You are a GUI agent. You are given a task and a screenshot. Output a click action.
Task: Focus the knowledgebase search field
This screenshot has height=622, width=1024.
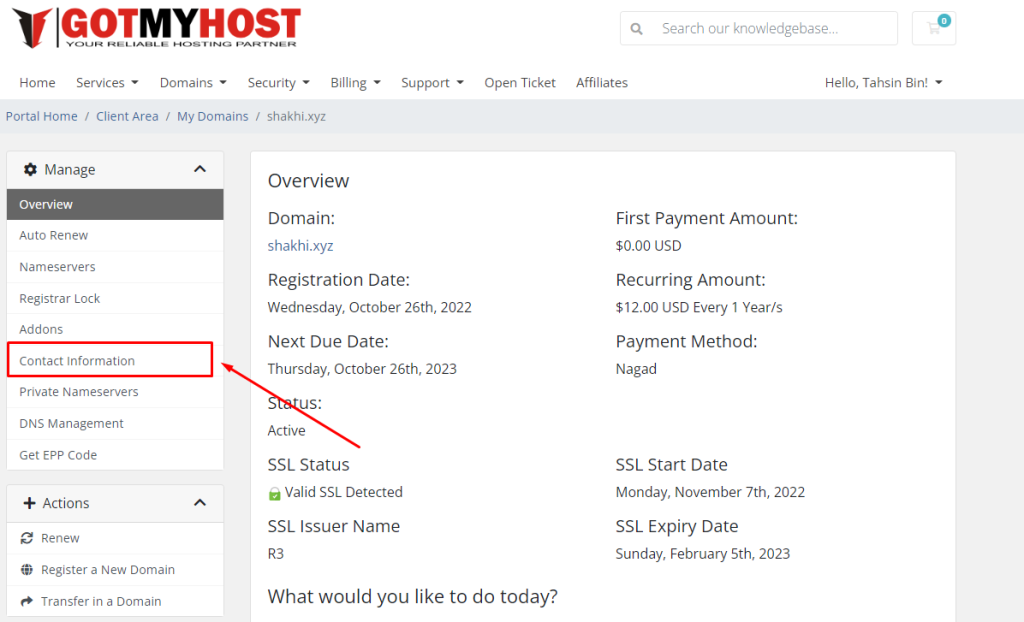pos(770,29)
